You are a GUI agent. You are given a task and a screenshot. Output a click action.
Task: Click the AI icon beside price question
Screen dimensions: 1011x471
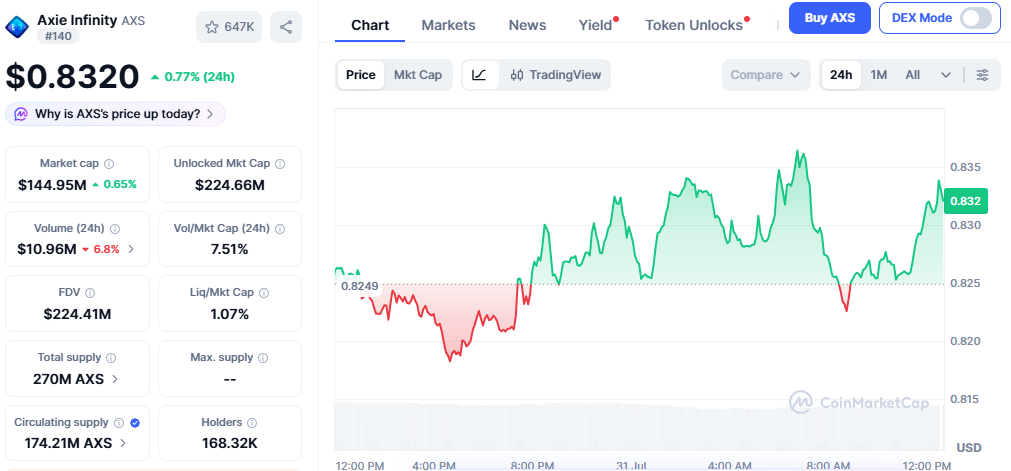pos(21,114)
